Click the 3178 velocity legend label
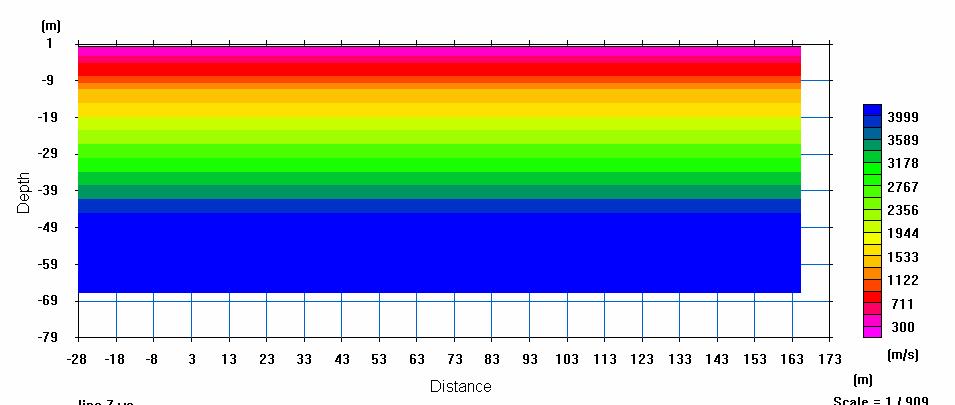Viewport: 955px width, 405px height. pos(903,164)
